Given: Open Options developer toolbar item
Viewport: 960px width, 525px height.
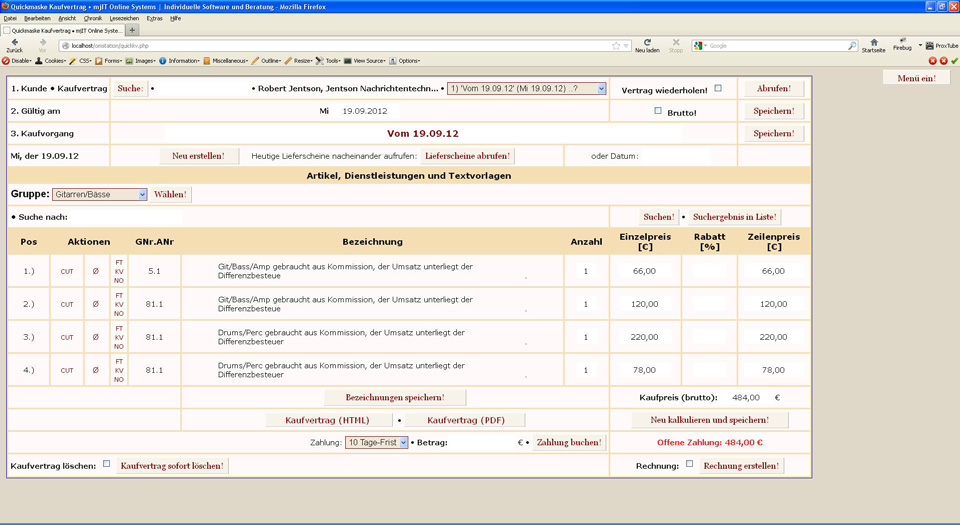Looking at the screenshot, I should pyautogui.click(x=405, y=61).
